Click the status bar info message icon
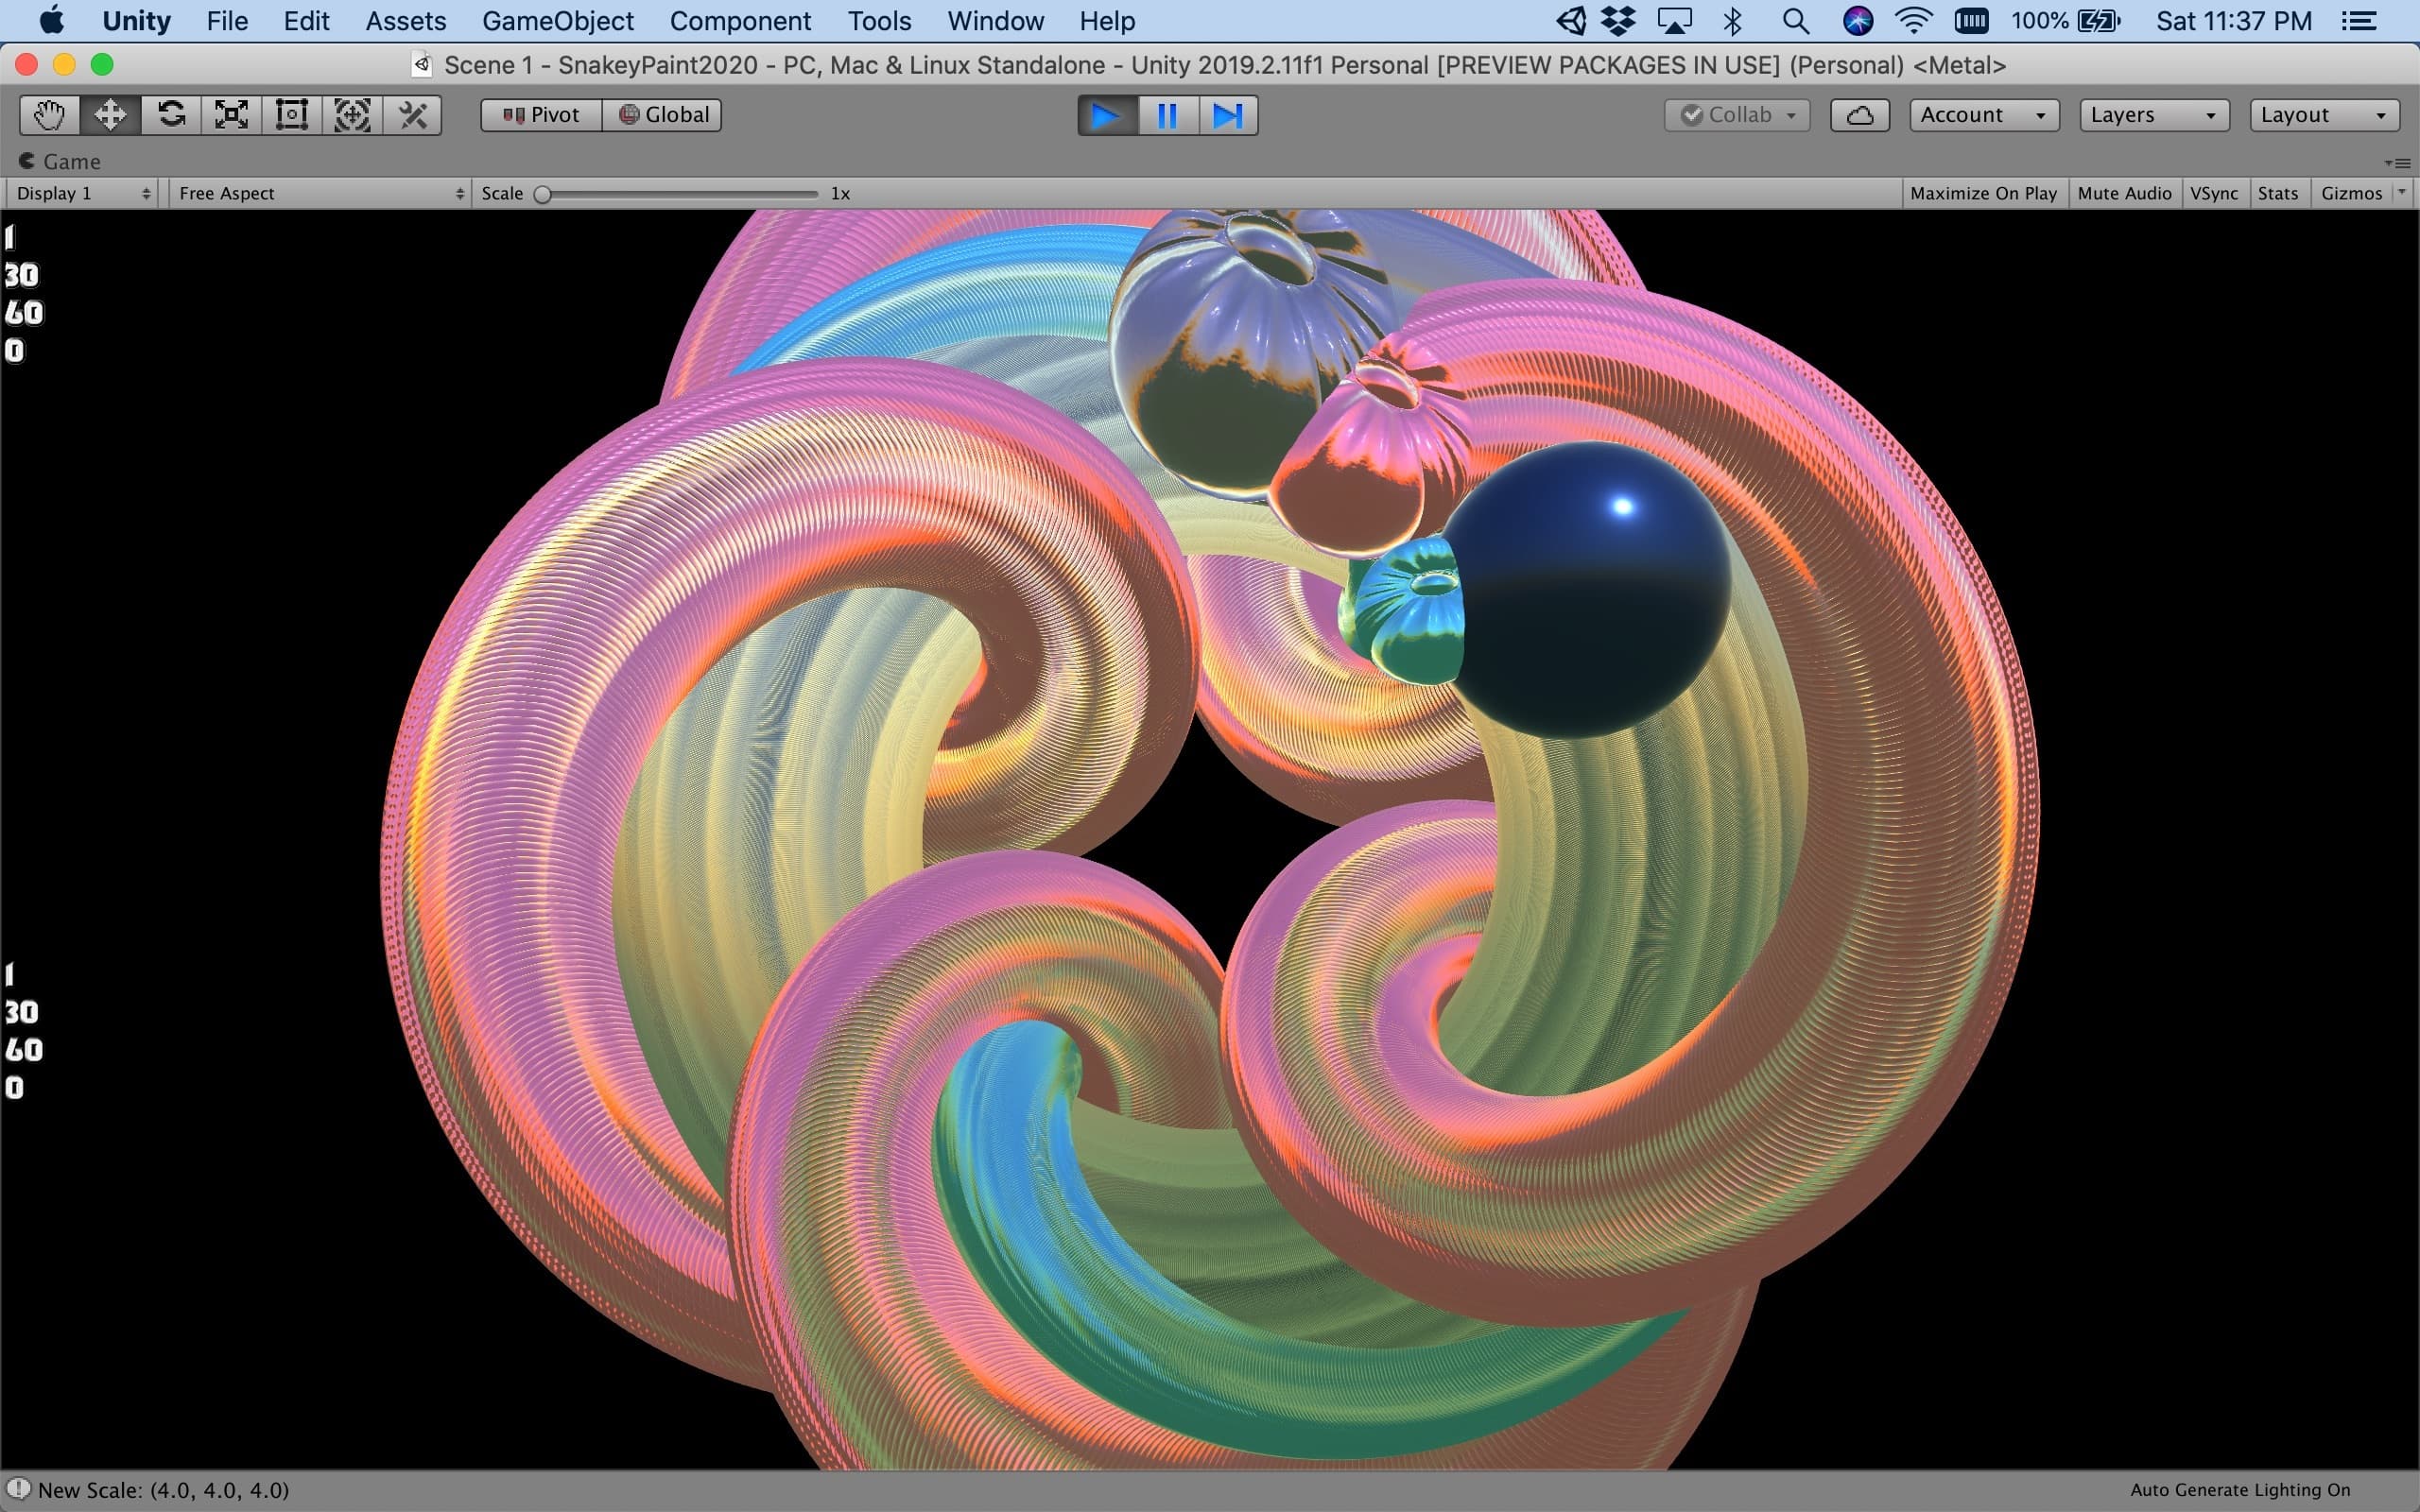 point(18,1489)
